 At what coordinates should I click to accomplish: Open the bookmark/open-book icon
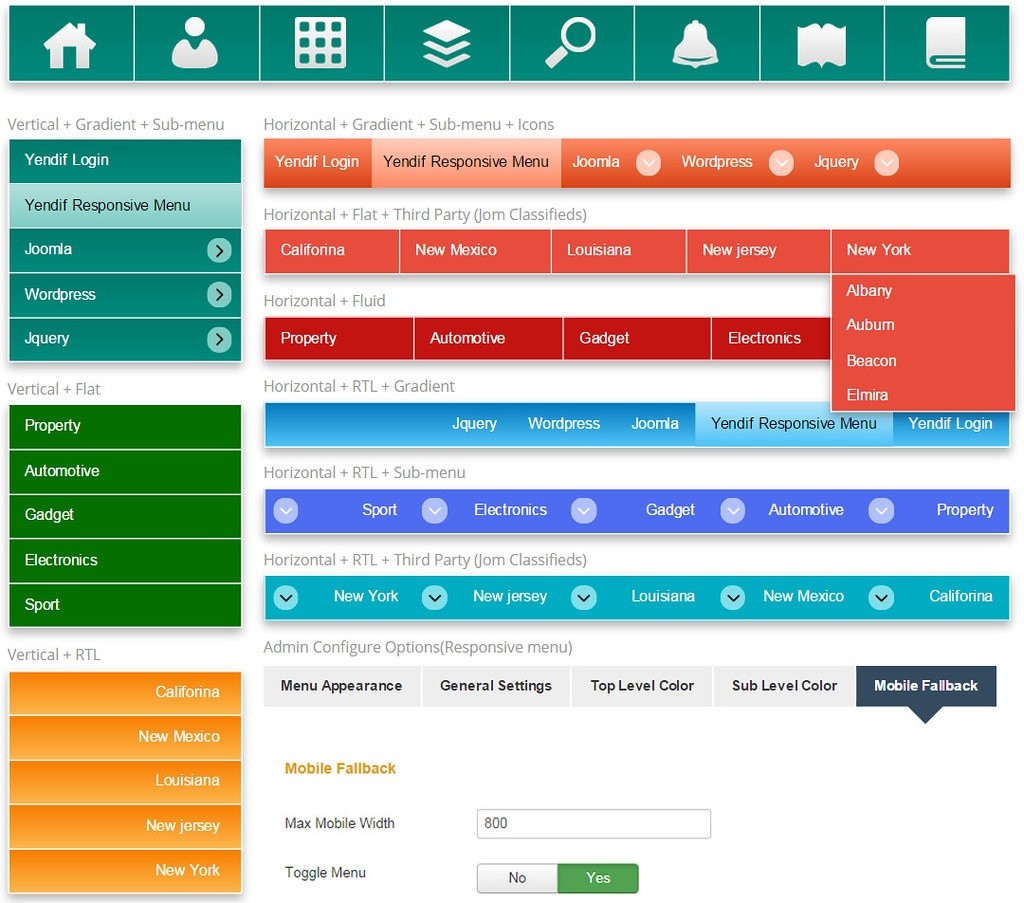pyautogui.click(x=821, y=43)
